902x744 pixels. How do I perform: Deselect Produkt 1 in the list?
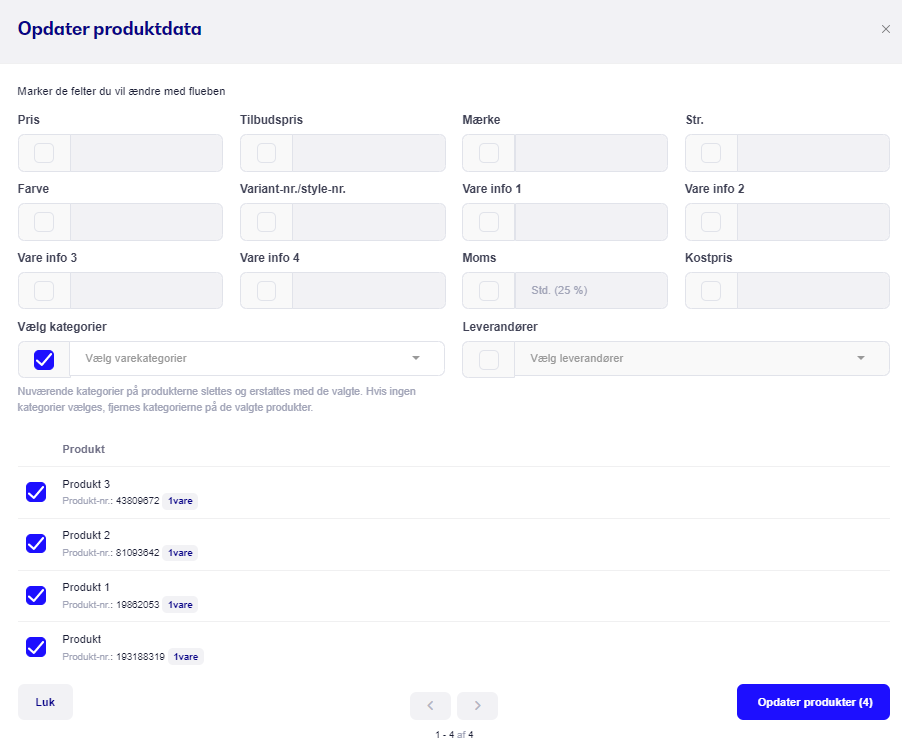[36, 595]
